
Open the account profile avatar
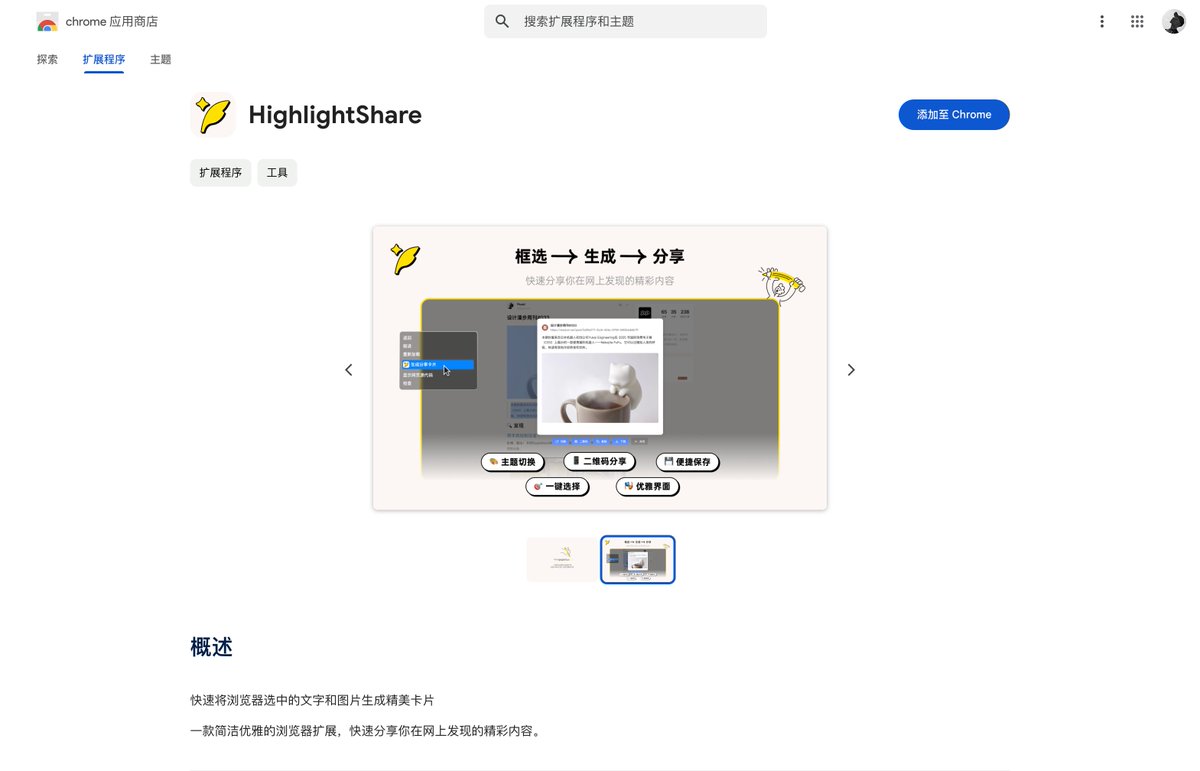1174,21
